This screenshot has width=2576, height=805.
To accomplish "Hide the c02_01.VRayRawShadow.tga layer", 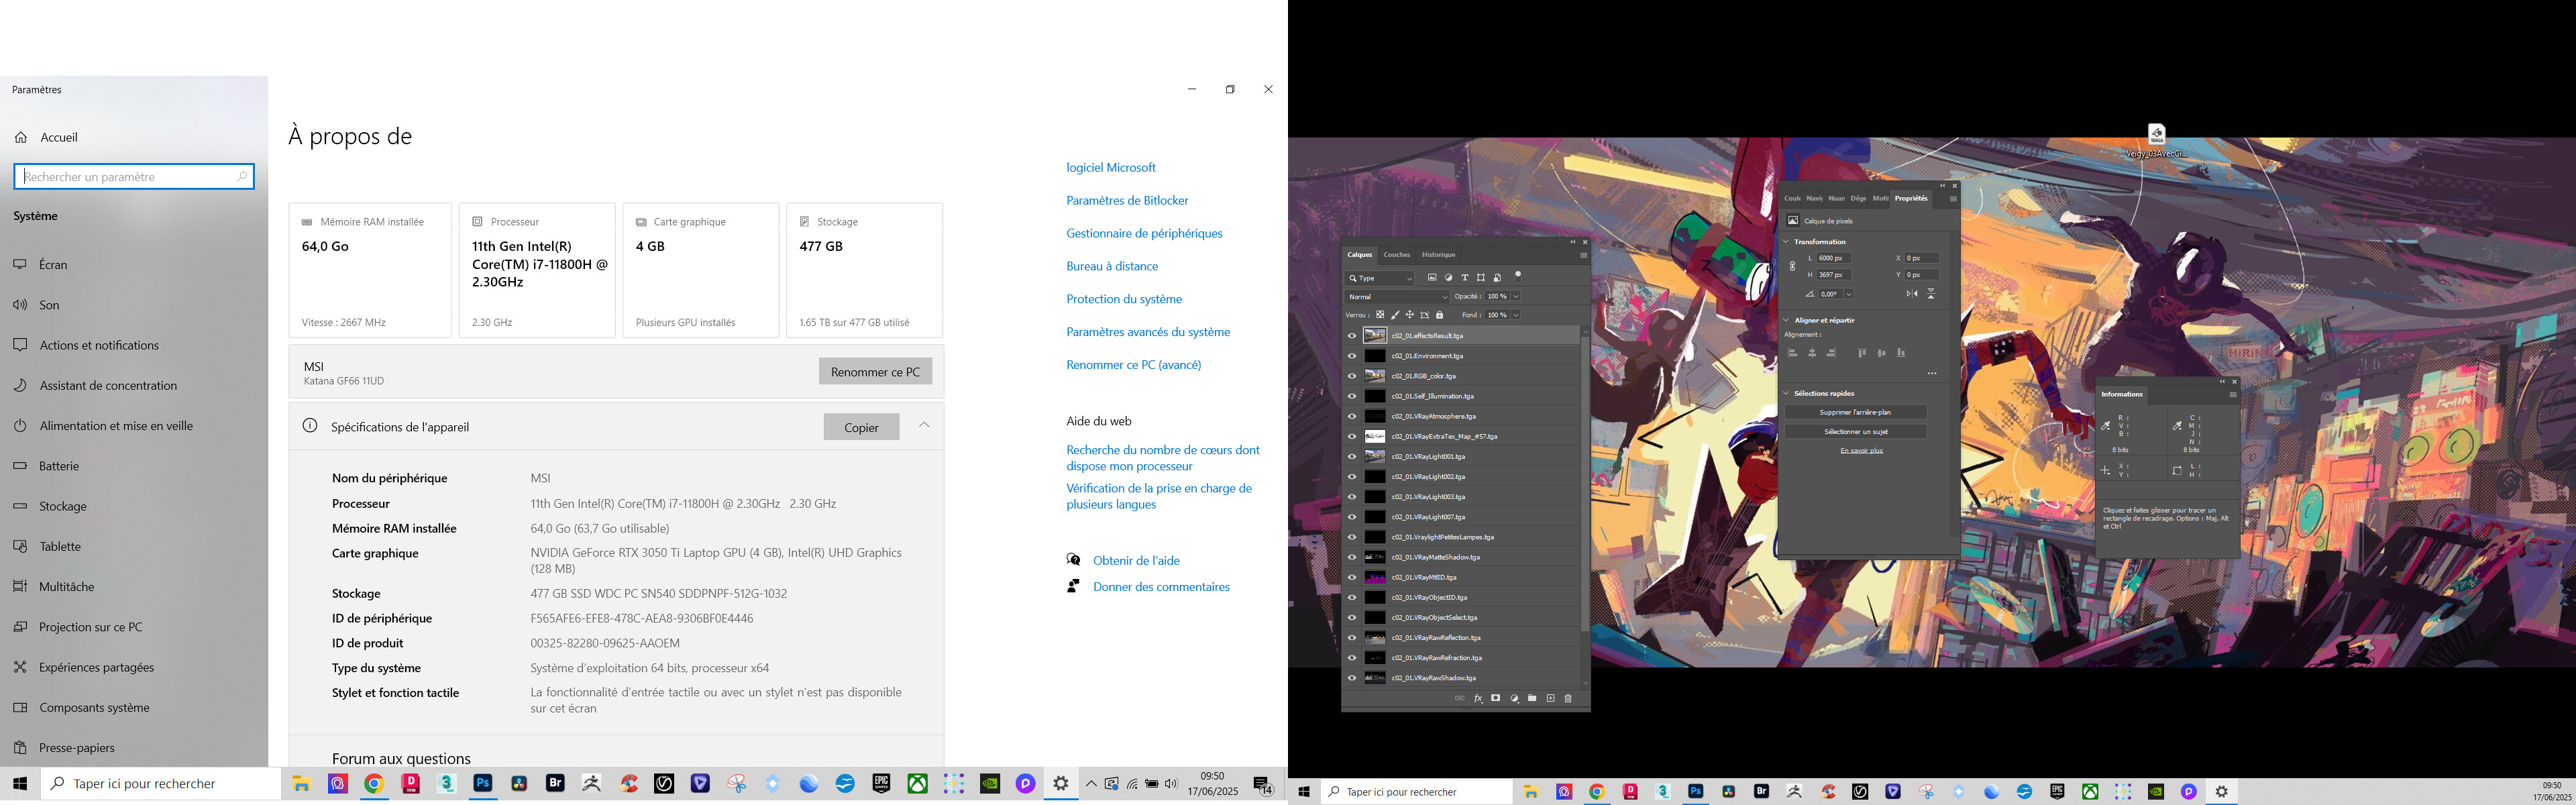I will [1352, 678].
